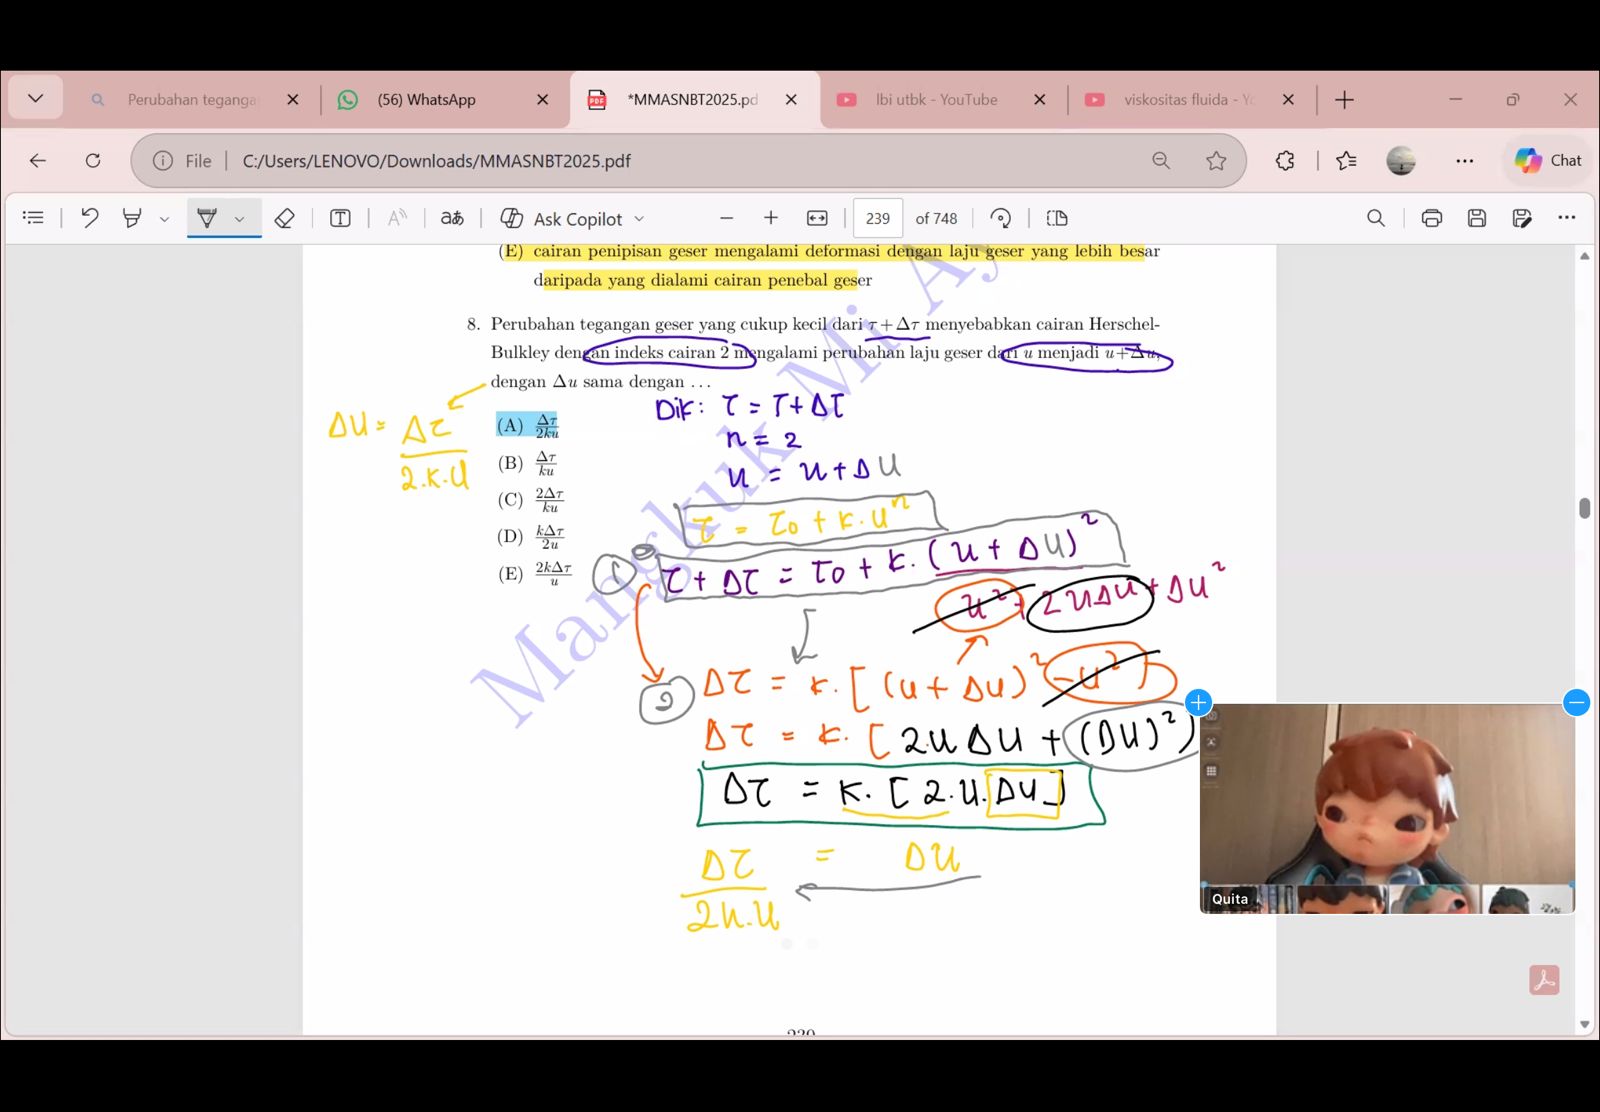Click the page number field showing 239
This screenshot has width=1600, height=1112.
pyautogui.click(x=878, y=218)
